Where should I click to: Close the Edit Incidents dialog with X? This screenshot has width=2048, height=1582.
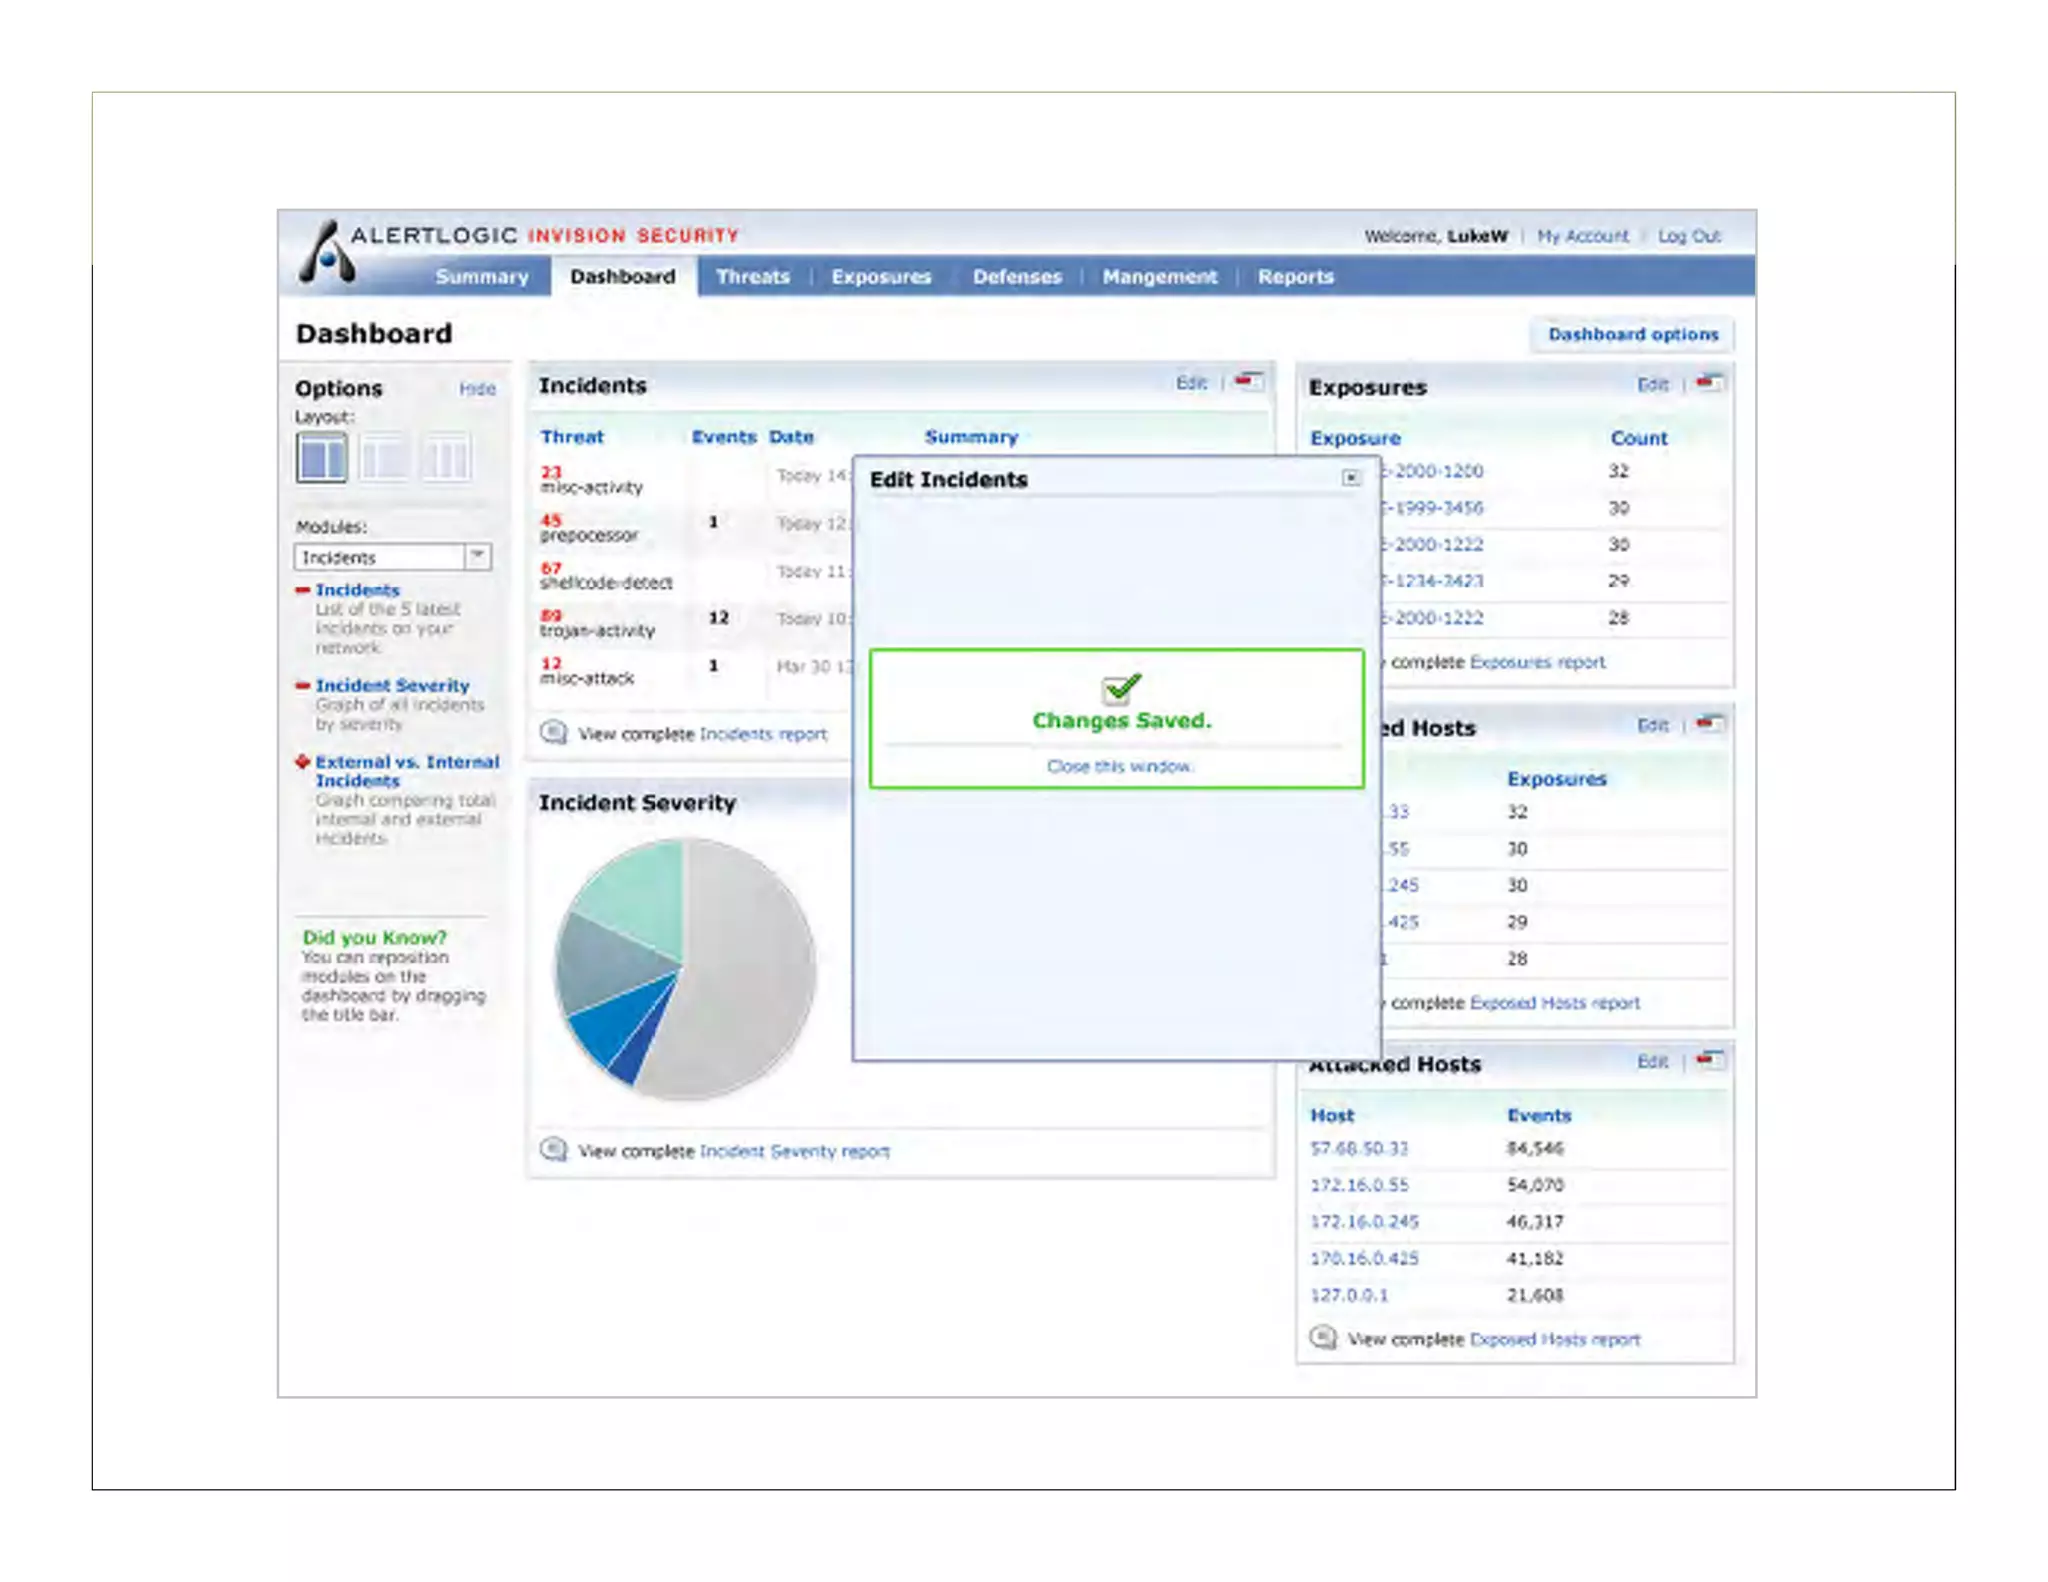[1351, 478]
